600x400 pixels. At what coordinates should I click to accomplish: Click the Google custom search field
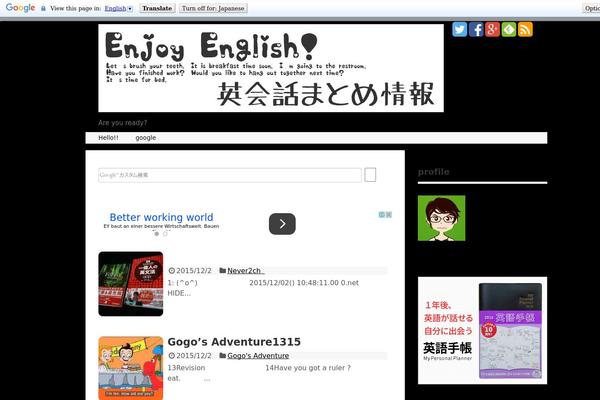[x=230, y=175]
